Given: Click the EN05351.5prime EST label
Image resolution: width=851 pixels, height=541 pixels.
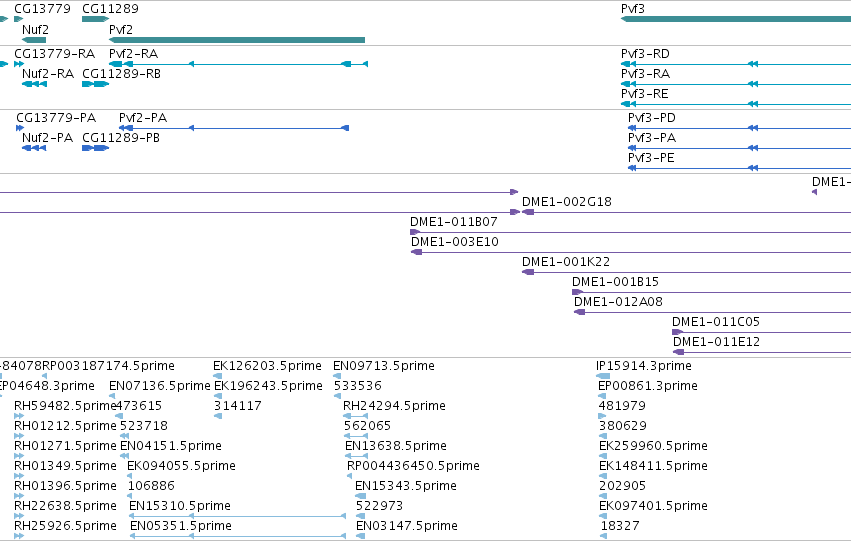Looking at the screenshot, I should coord(181,527).
